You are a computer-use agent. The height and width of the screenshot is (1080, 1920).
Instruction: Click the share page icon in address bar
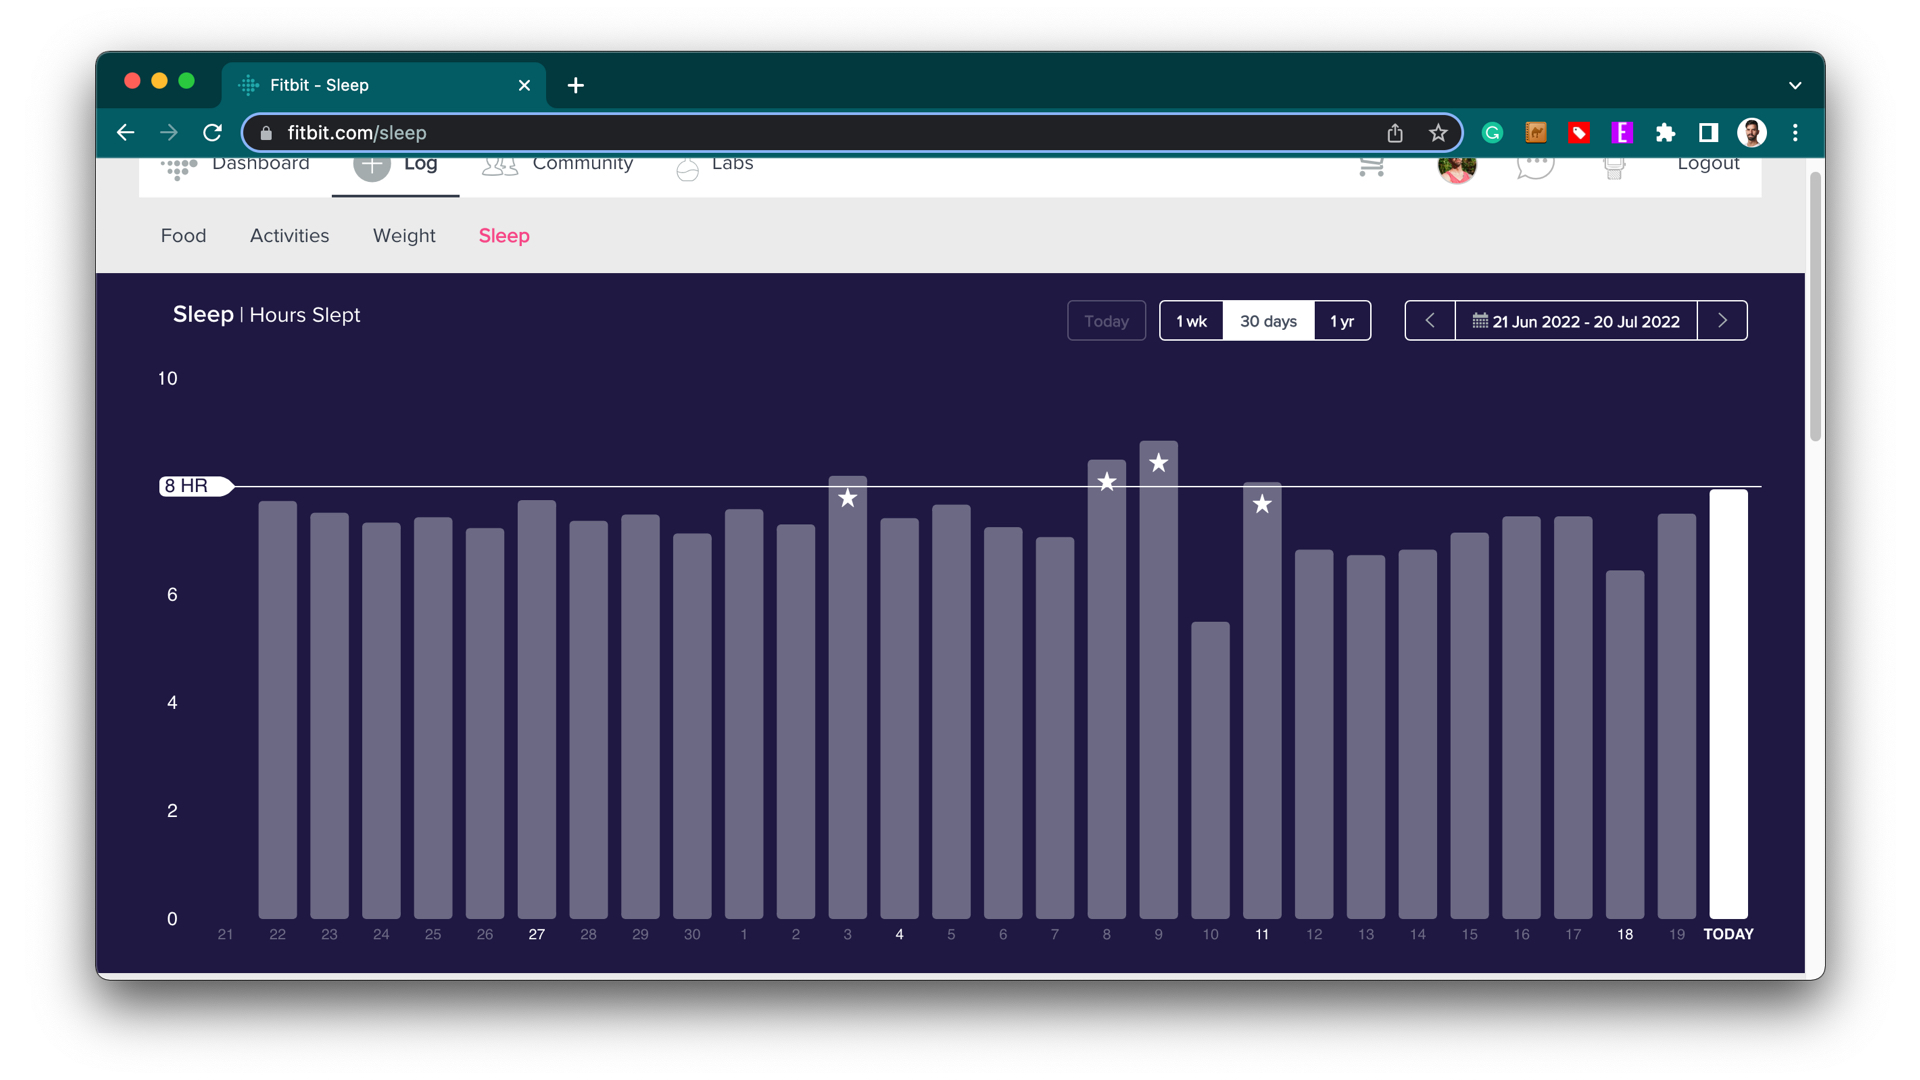(1395, 132)
